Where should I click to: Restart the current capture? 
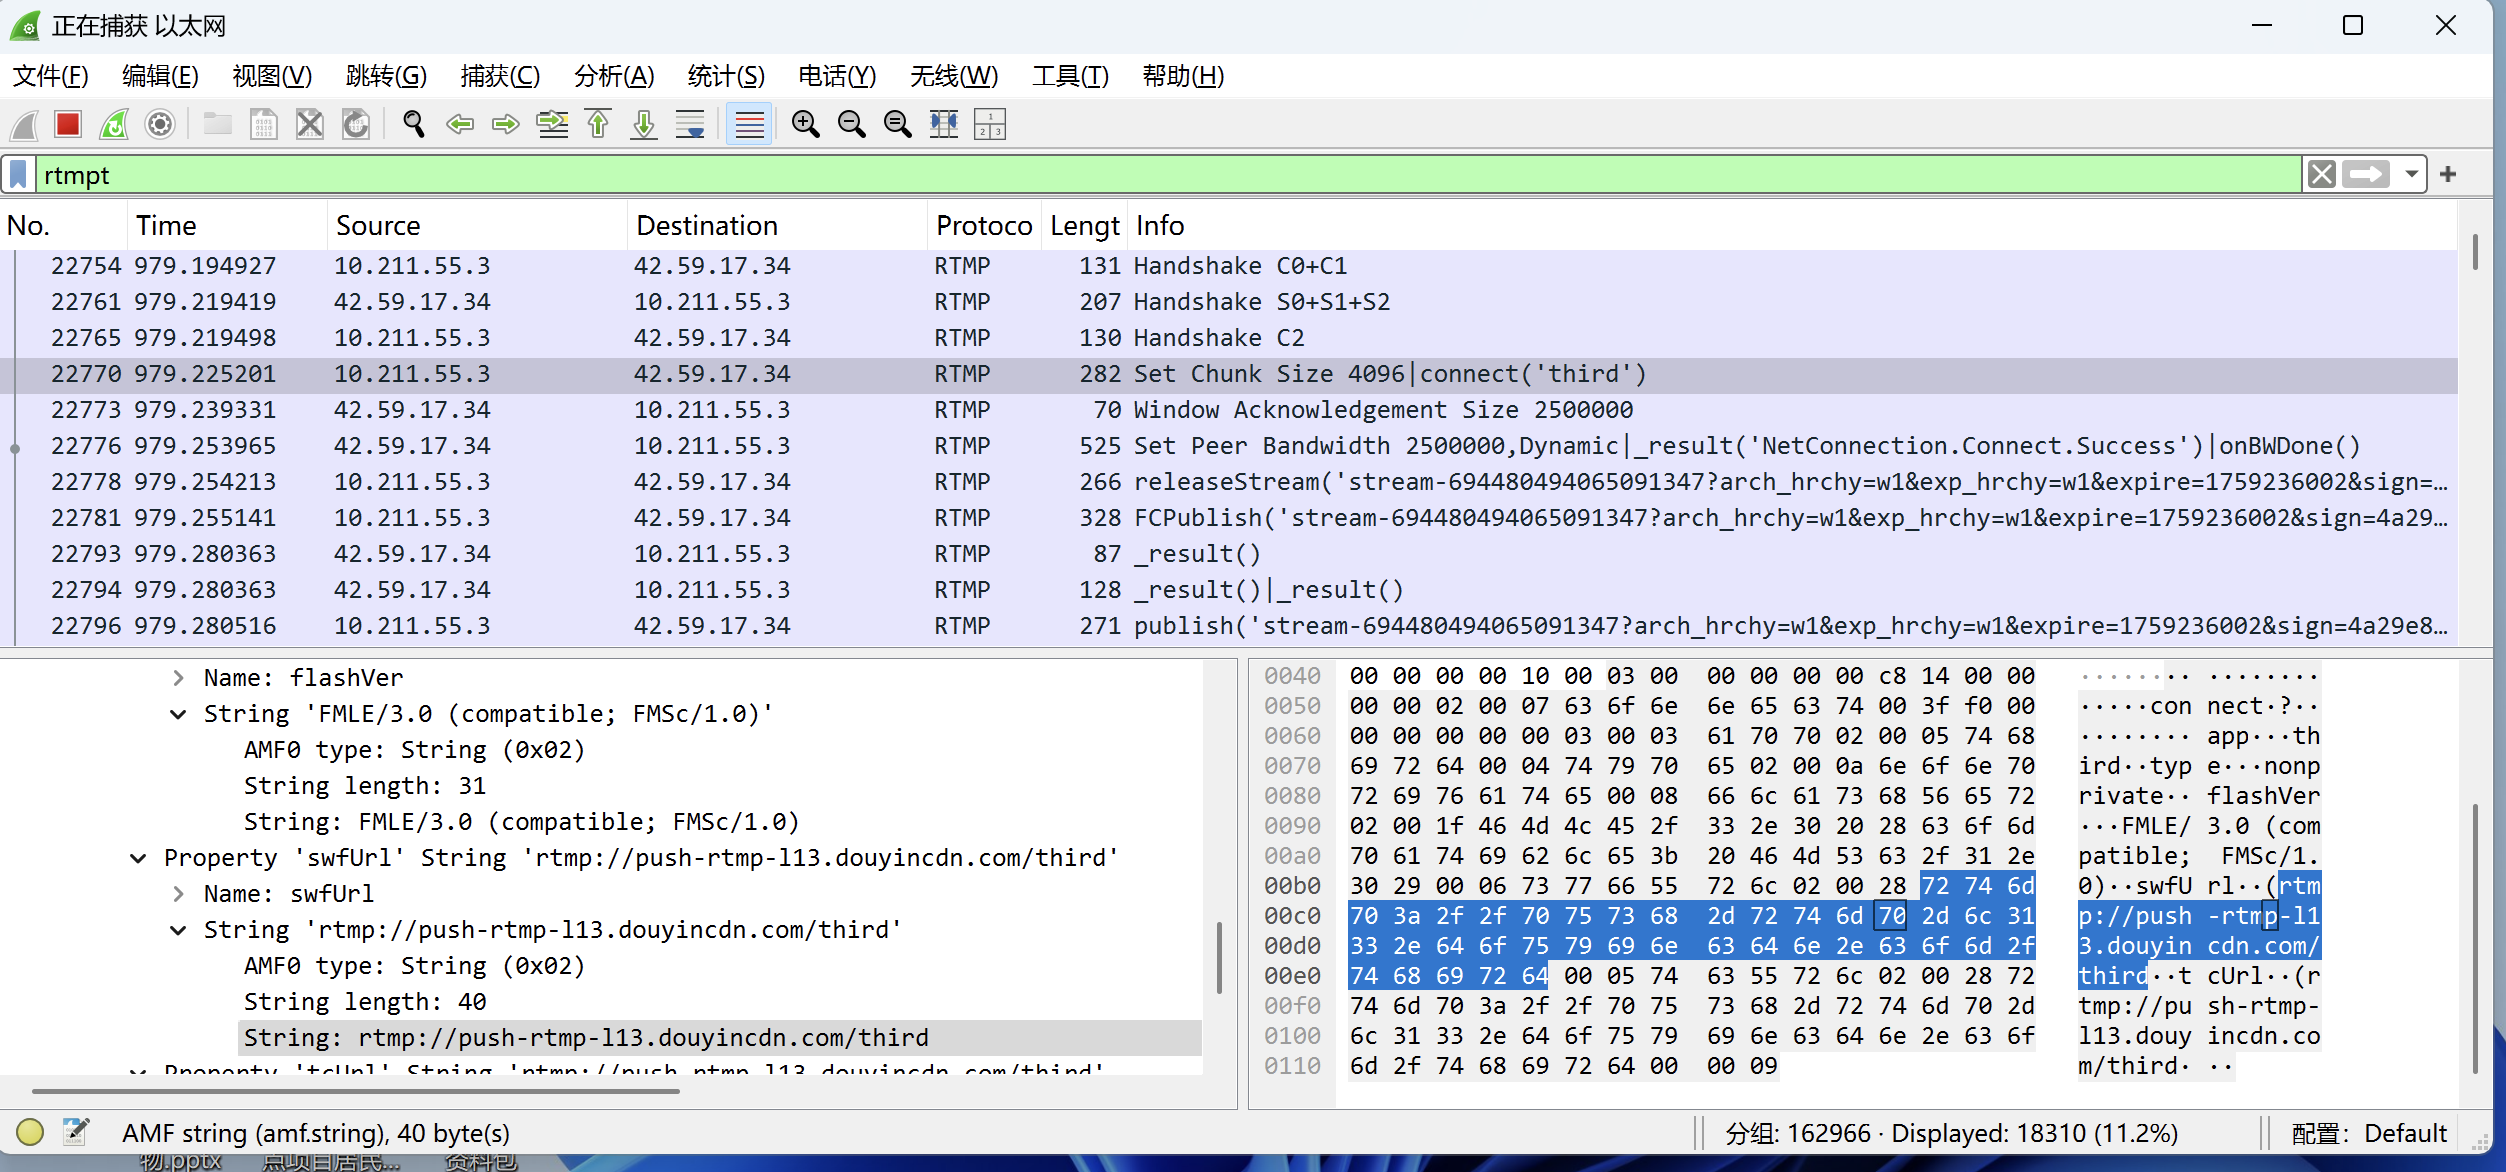pyautogui.click(x=114, y=124)
